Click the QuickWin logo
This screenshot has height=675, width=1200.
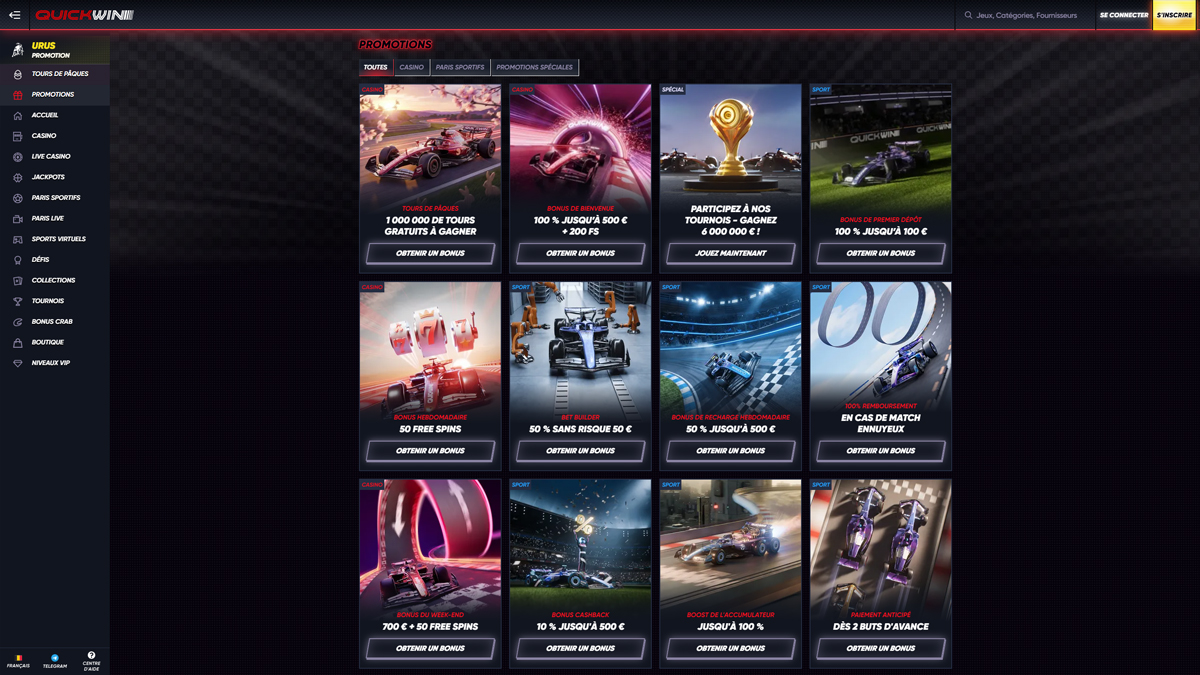point(84,15)
